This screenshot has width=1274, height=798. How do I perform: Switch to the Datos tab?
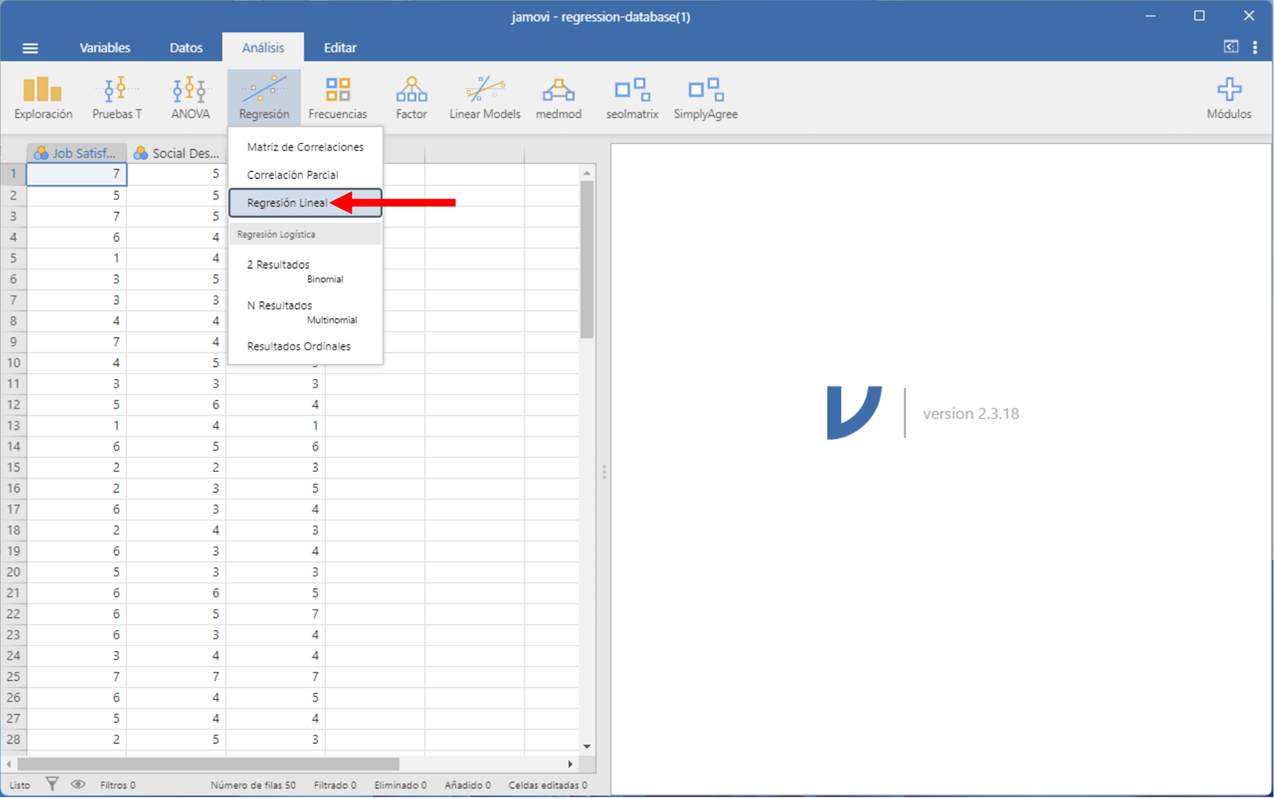pyautogui.click(x=186, y=48)
